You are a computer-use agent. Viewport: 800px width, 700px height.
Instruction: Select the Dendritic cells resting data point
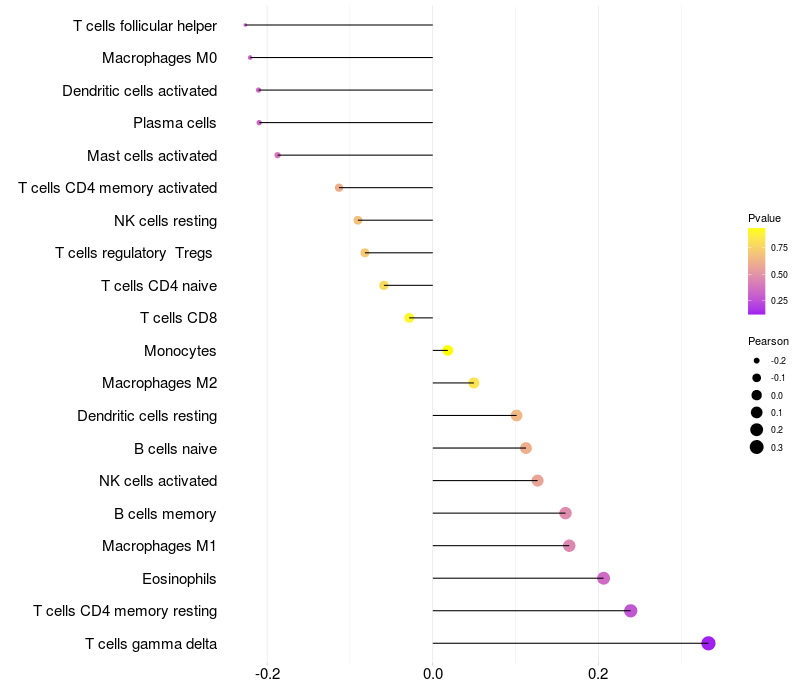[516, 415]
